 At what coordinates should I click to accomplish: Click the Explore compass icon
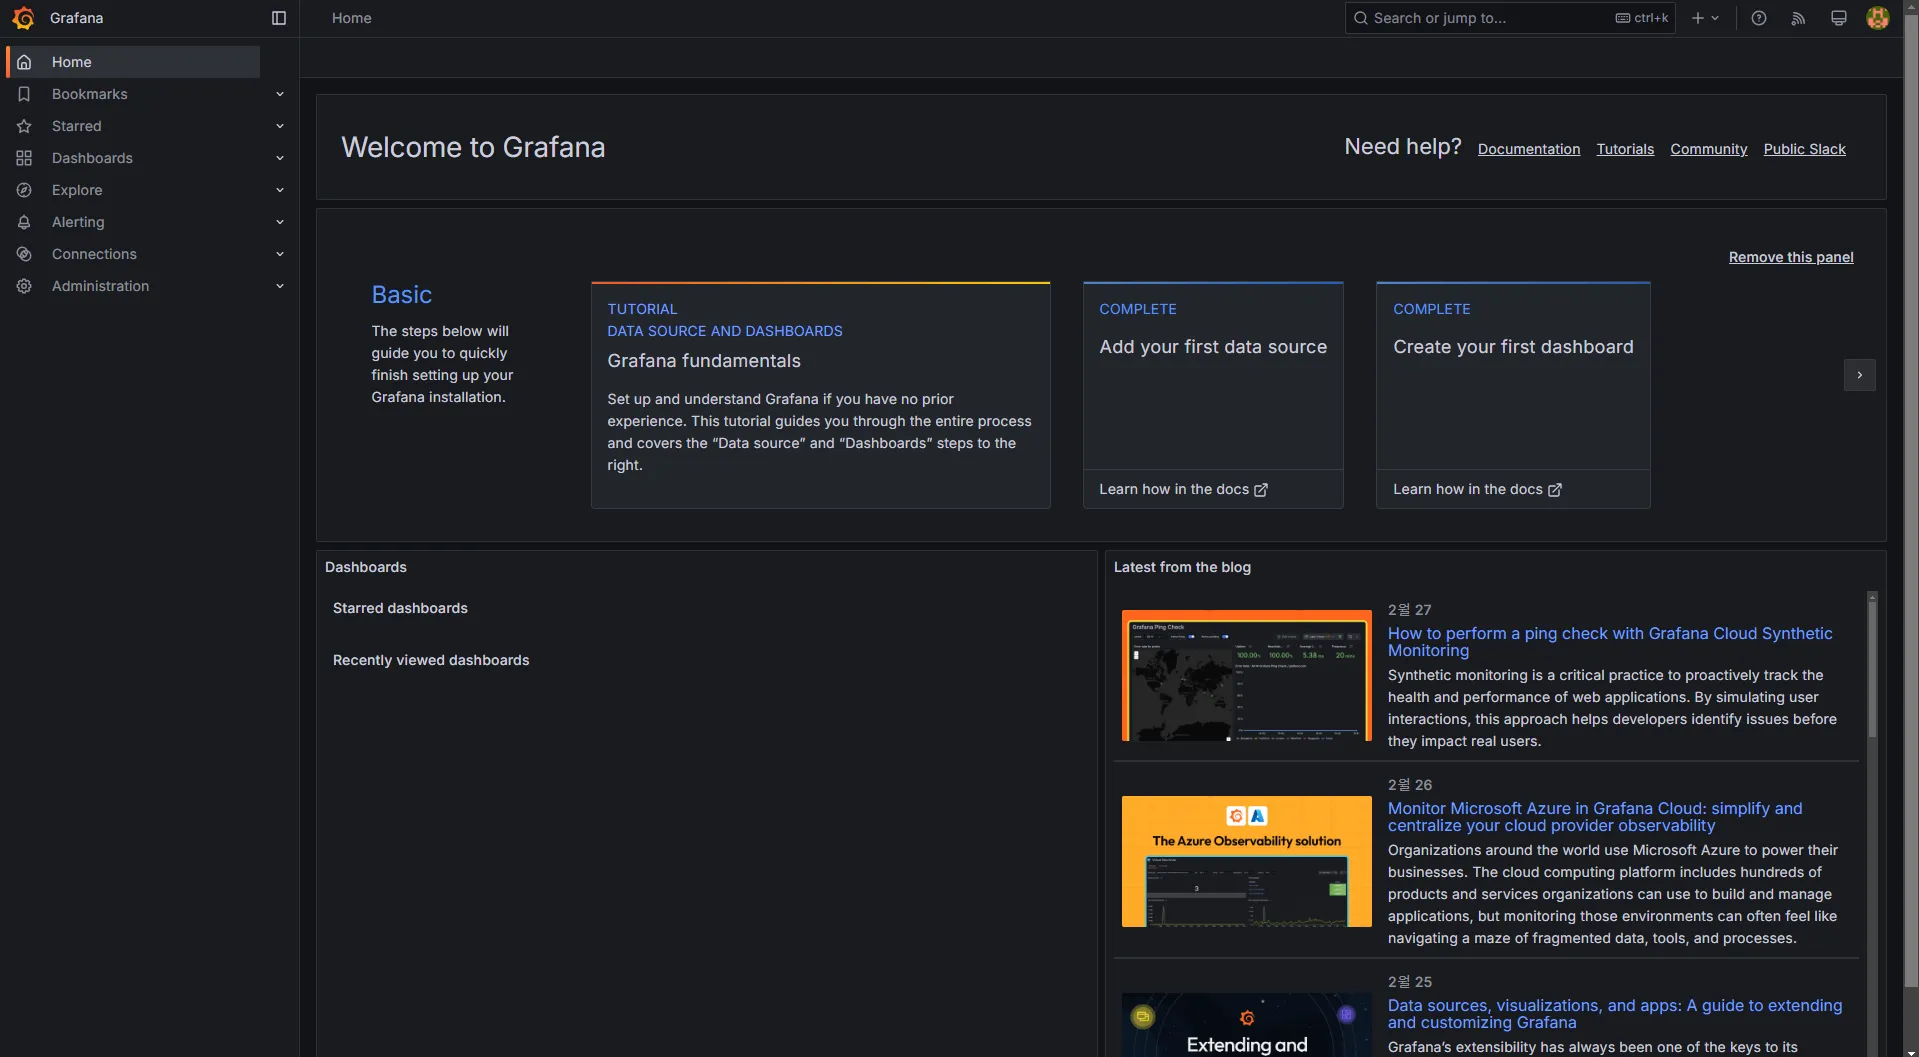(24, 190)
